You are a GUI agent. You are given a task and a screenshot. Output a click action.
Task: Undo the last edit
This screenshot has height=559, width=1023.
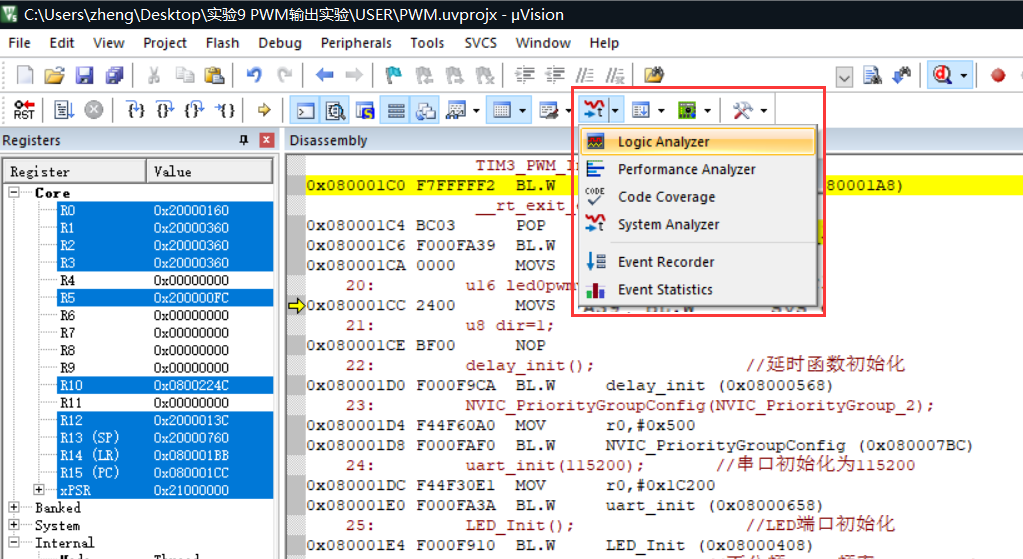(254, 76)
